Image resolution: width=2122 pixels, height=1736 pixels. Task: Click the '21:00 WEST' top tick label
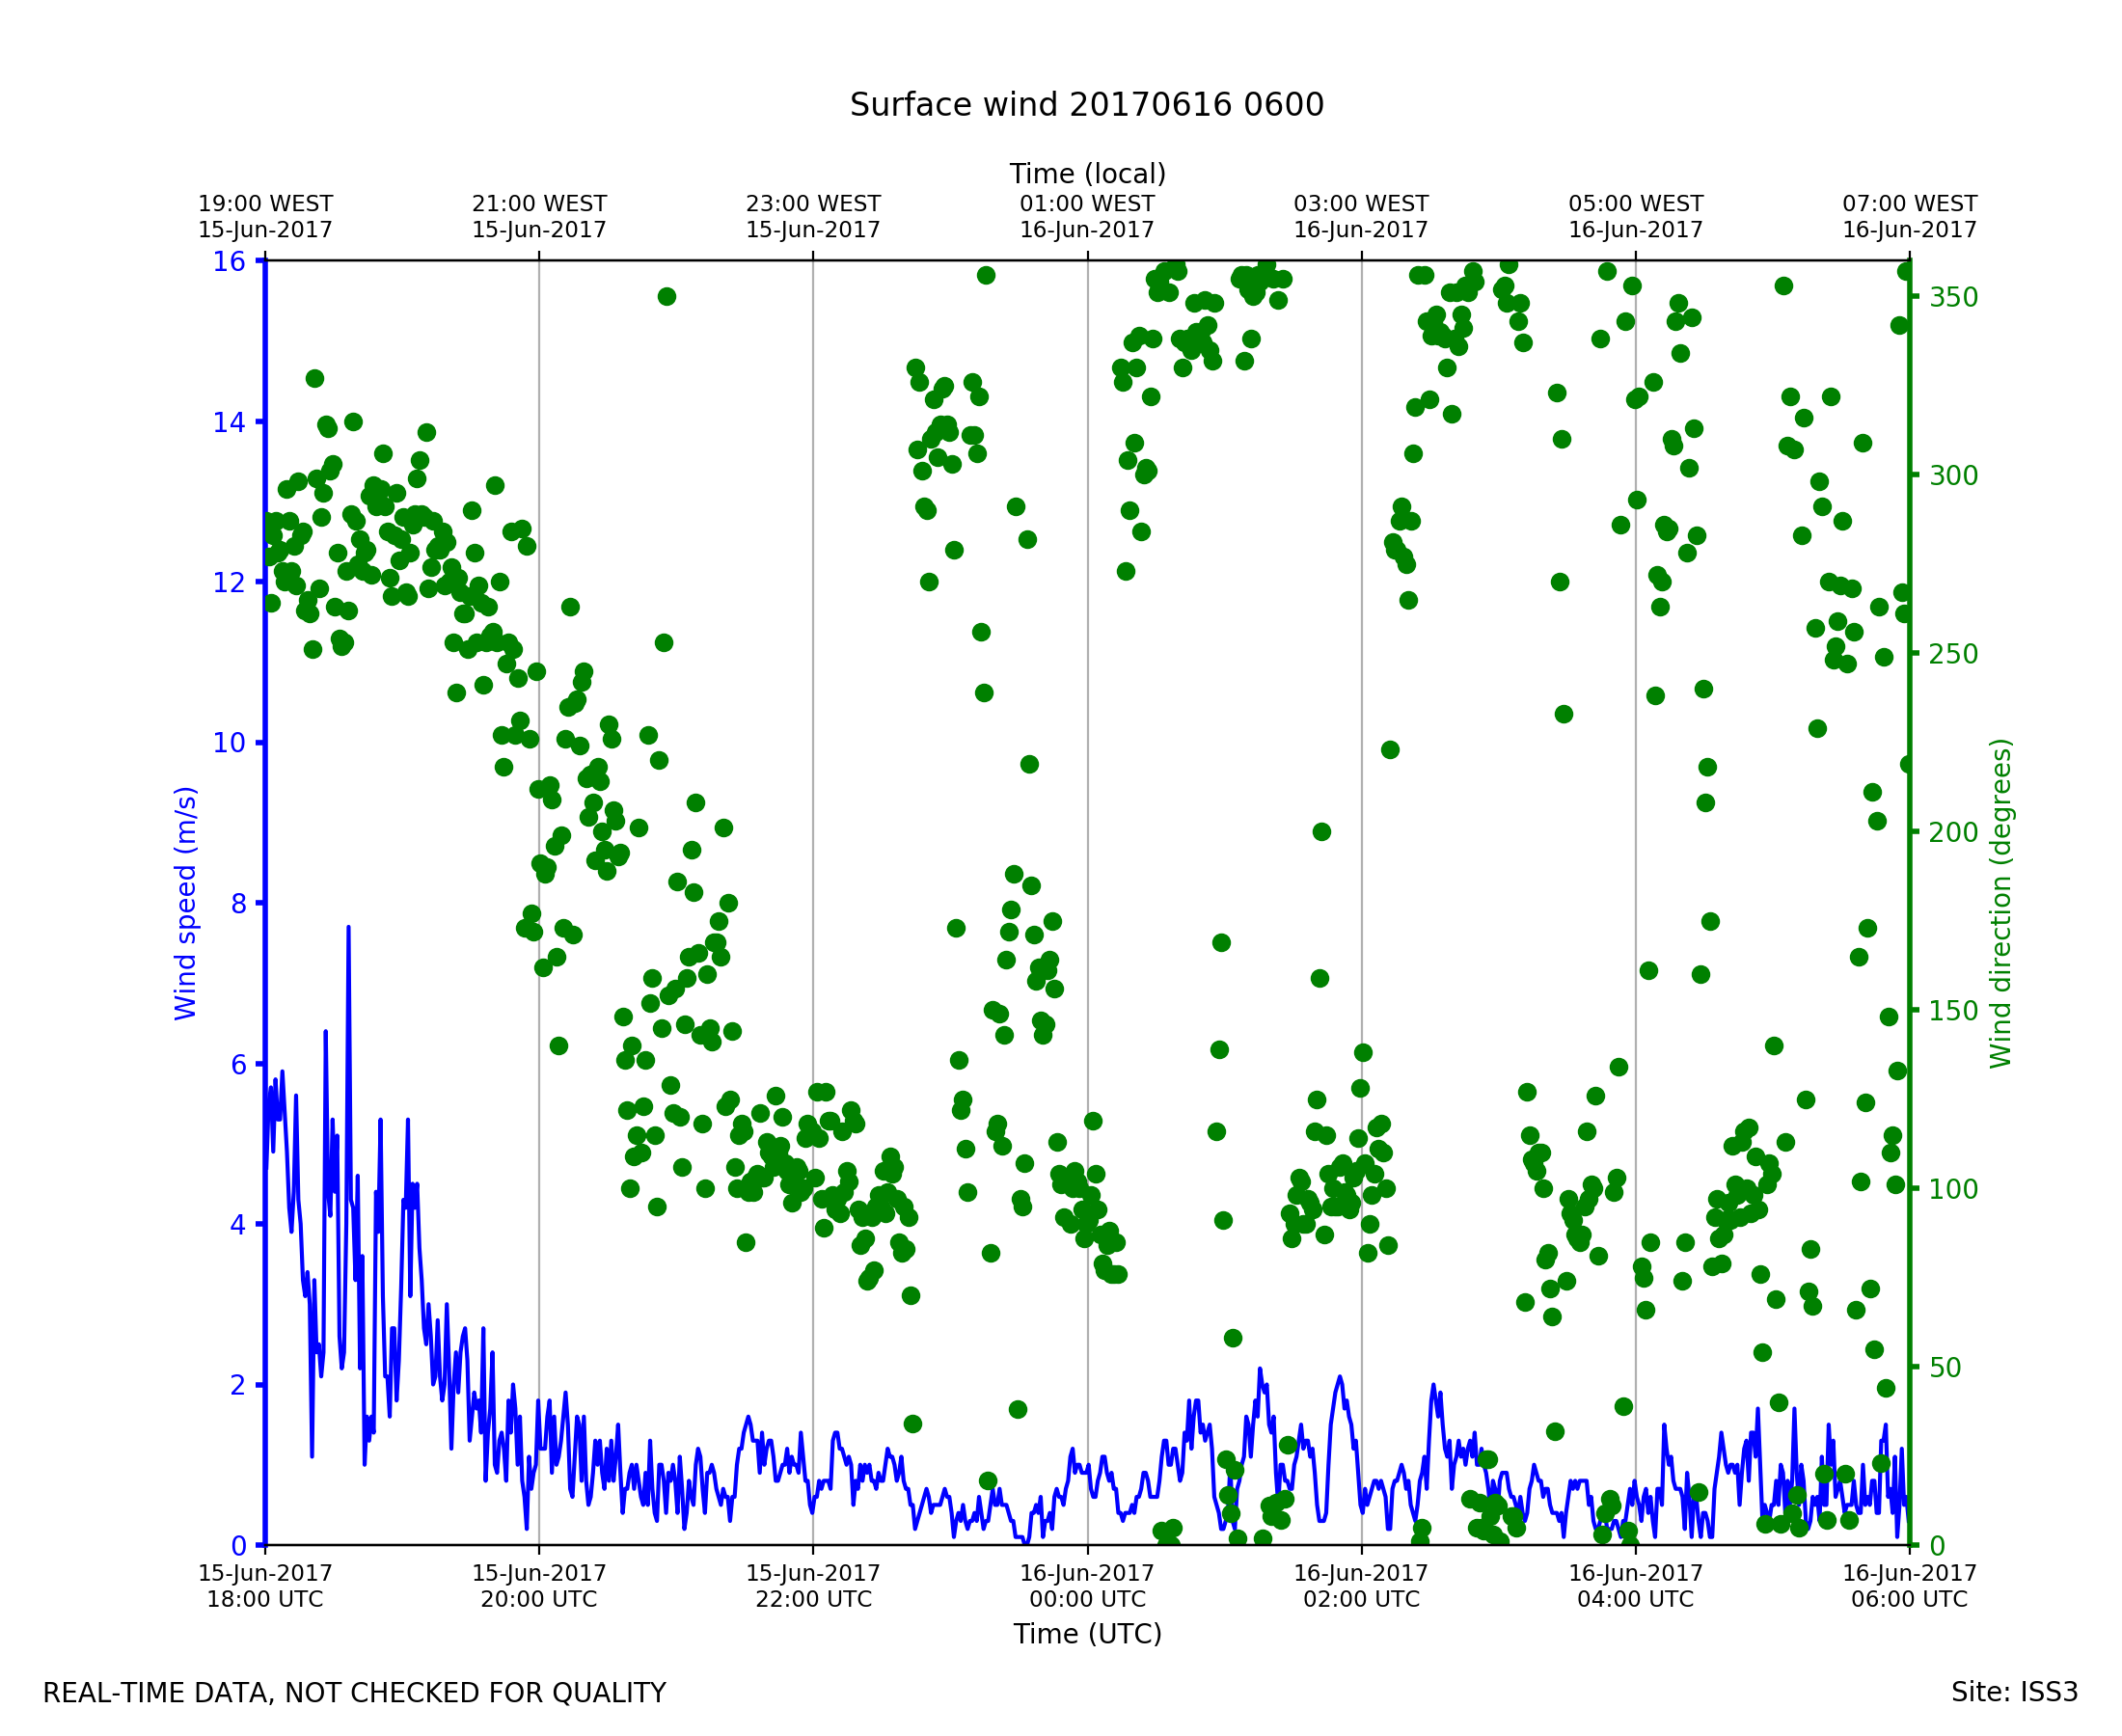tap(539, 204)
